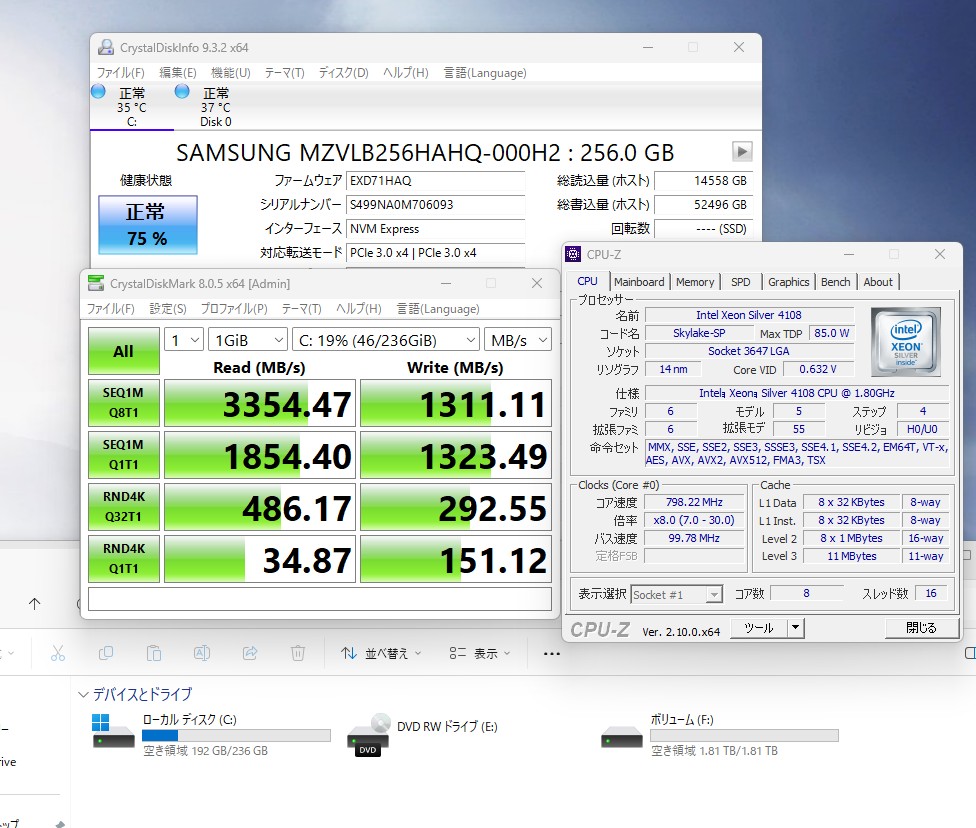Select the Disk 0 status indicator
976x828 pixels.
coord(215,106)
